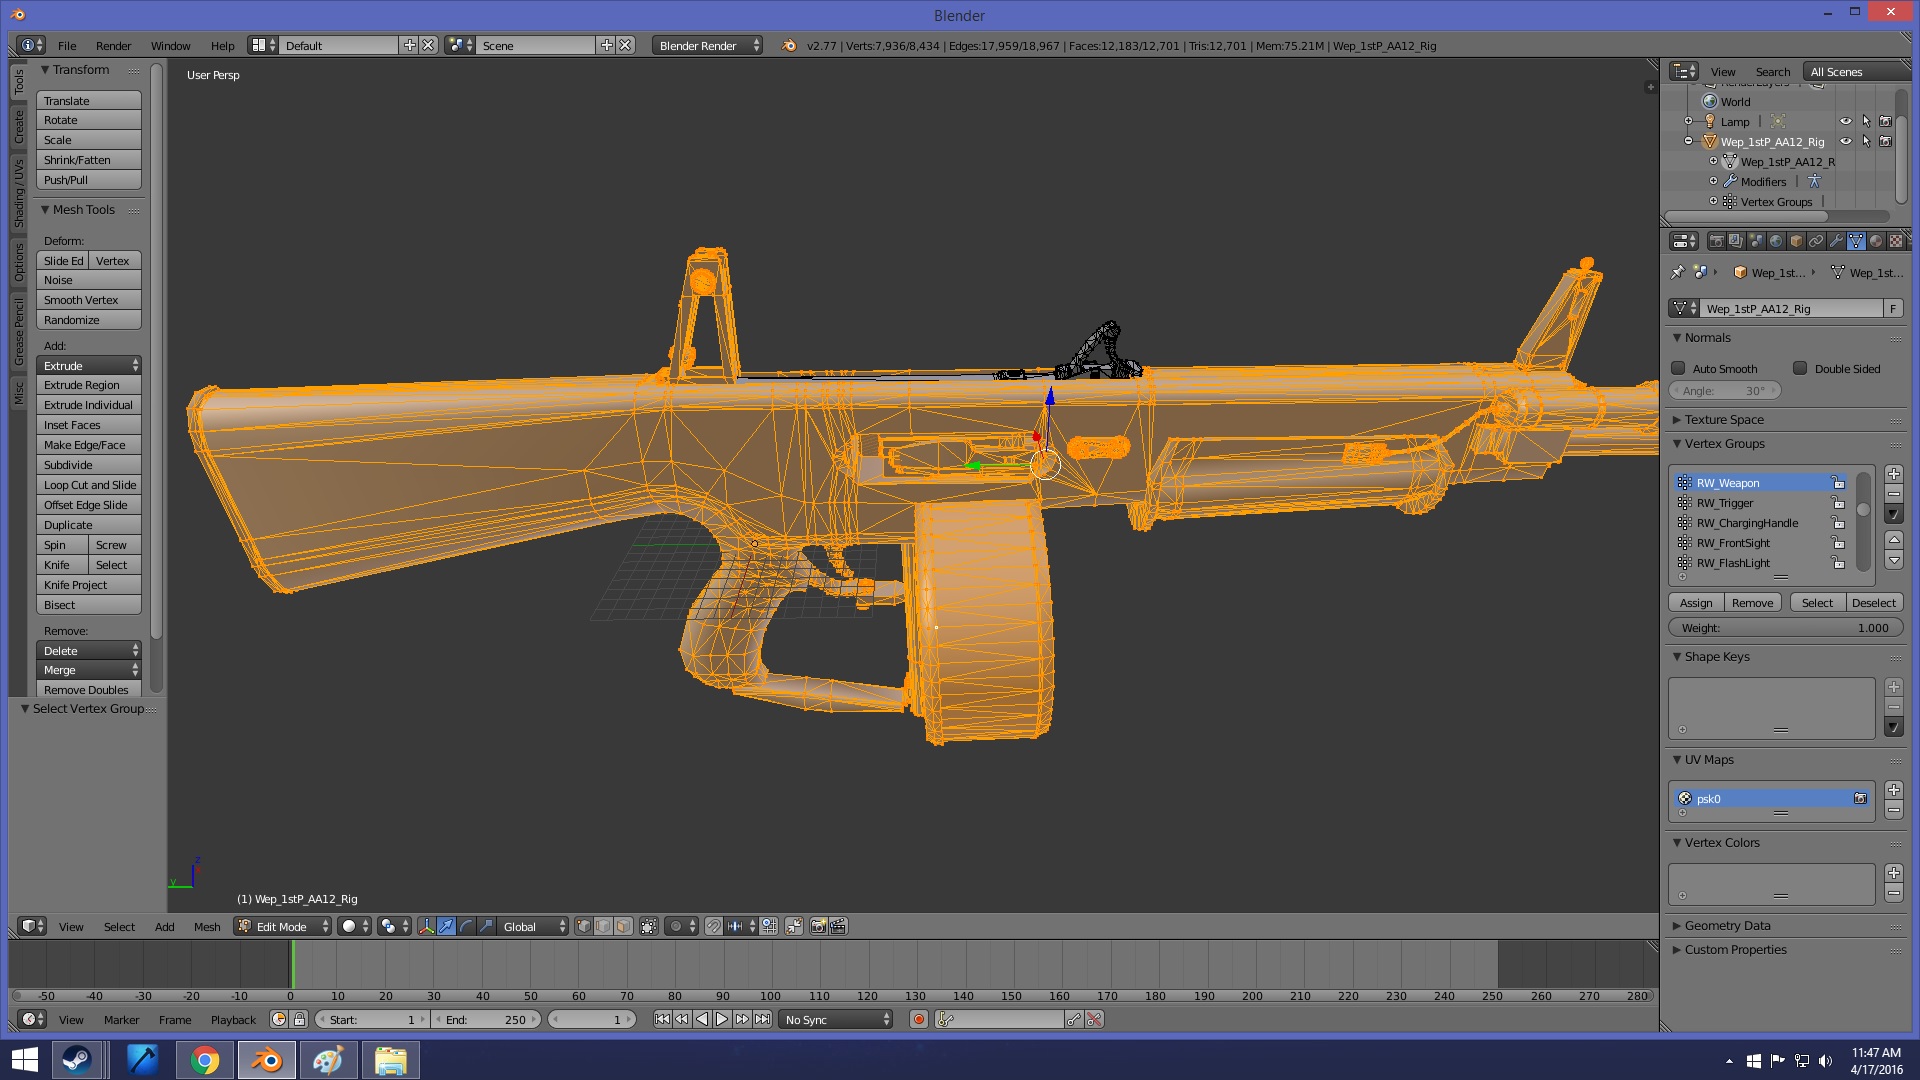The width and height of the screenshot is (1920, 1080).
Task: Select face select mode cube icon
Action: coord(623,927)
